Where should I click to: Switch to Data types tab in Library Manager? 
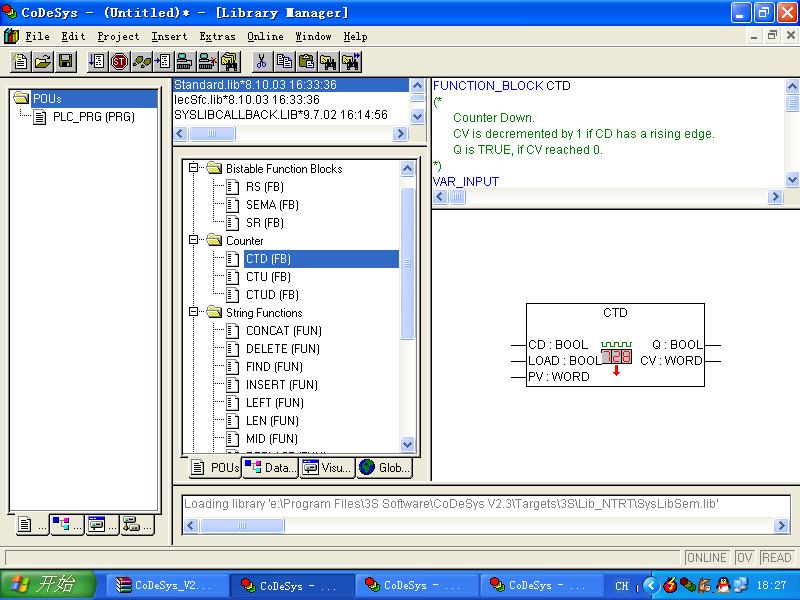point(270,467)
